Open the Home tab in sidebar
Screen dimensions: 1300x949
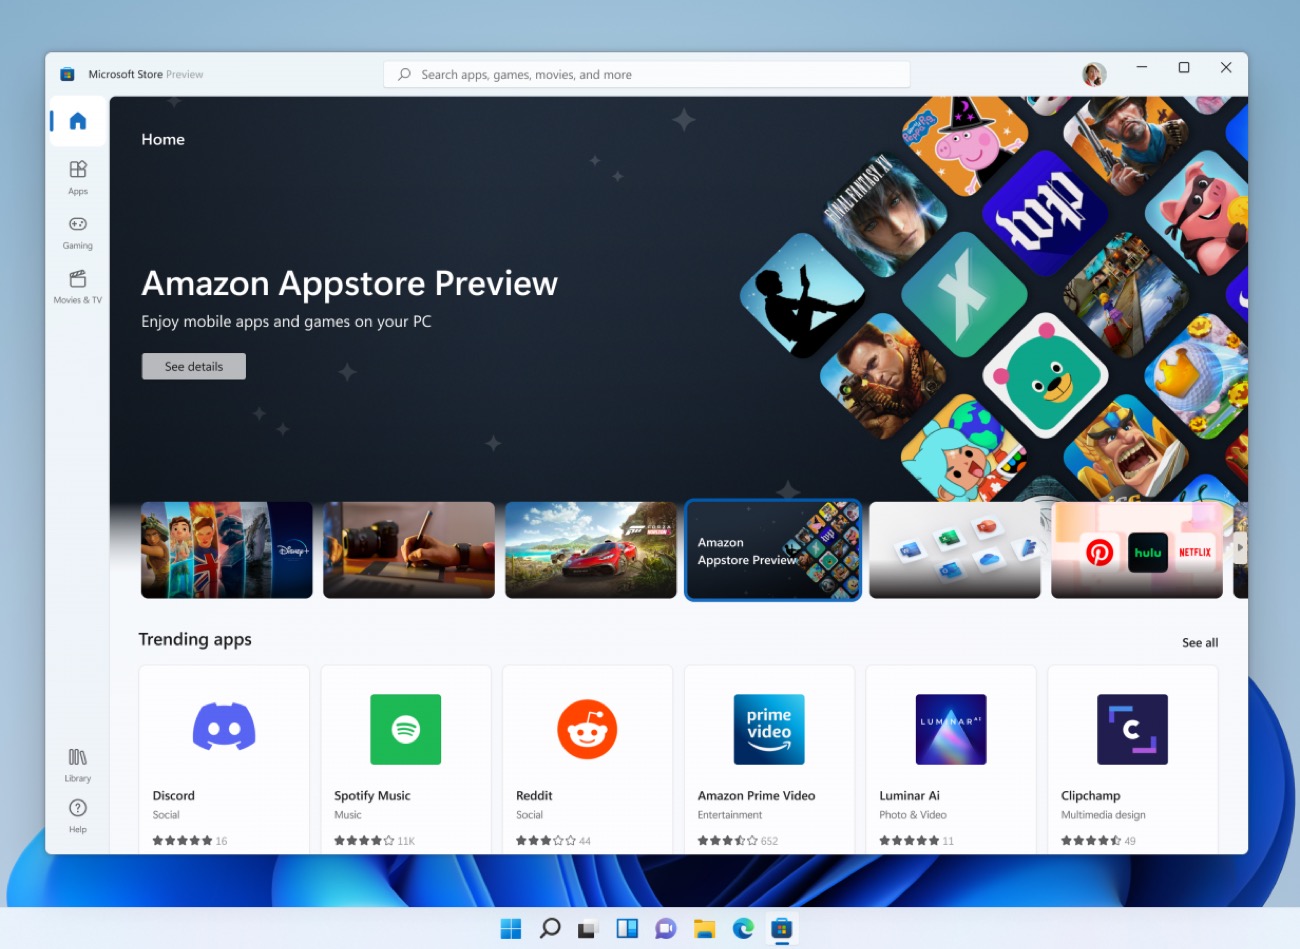[x=78, y=122]
